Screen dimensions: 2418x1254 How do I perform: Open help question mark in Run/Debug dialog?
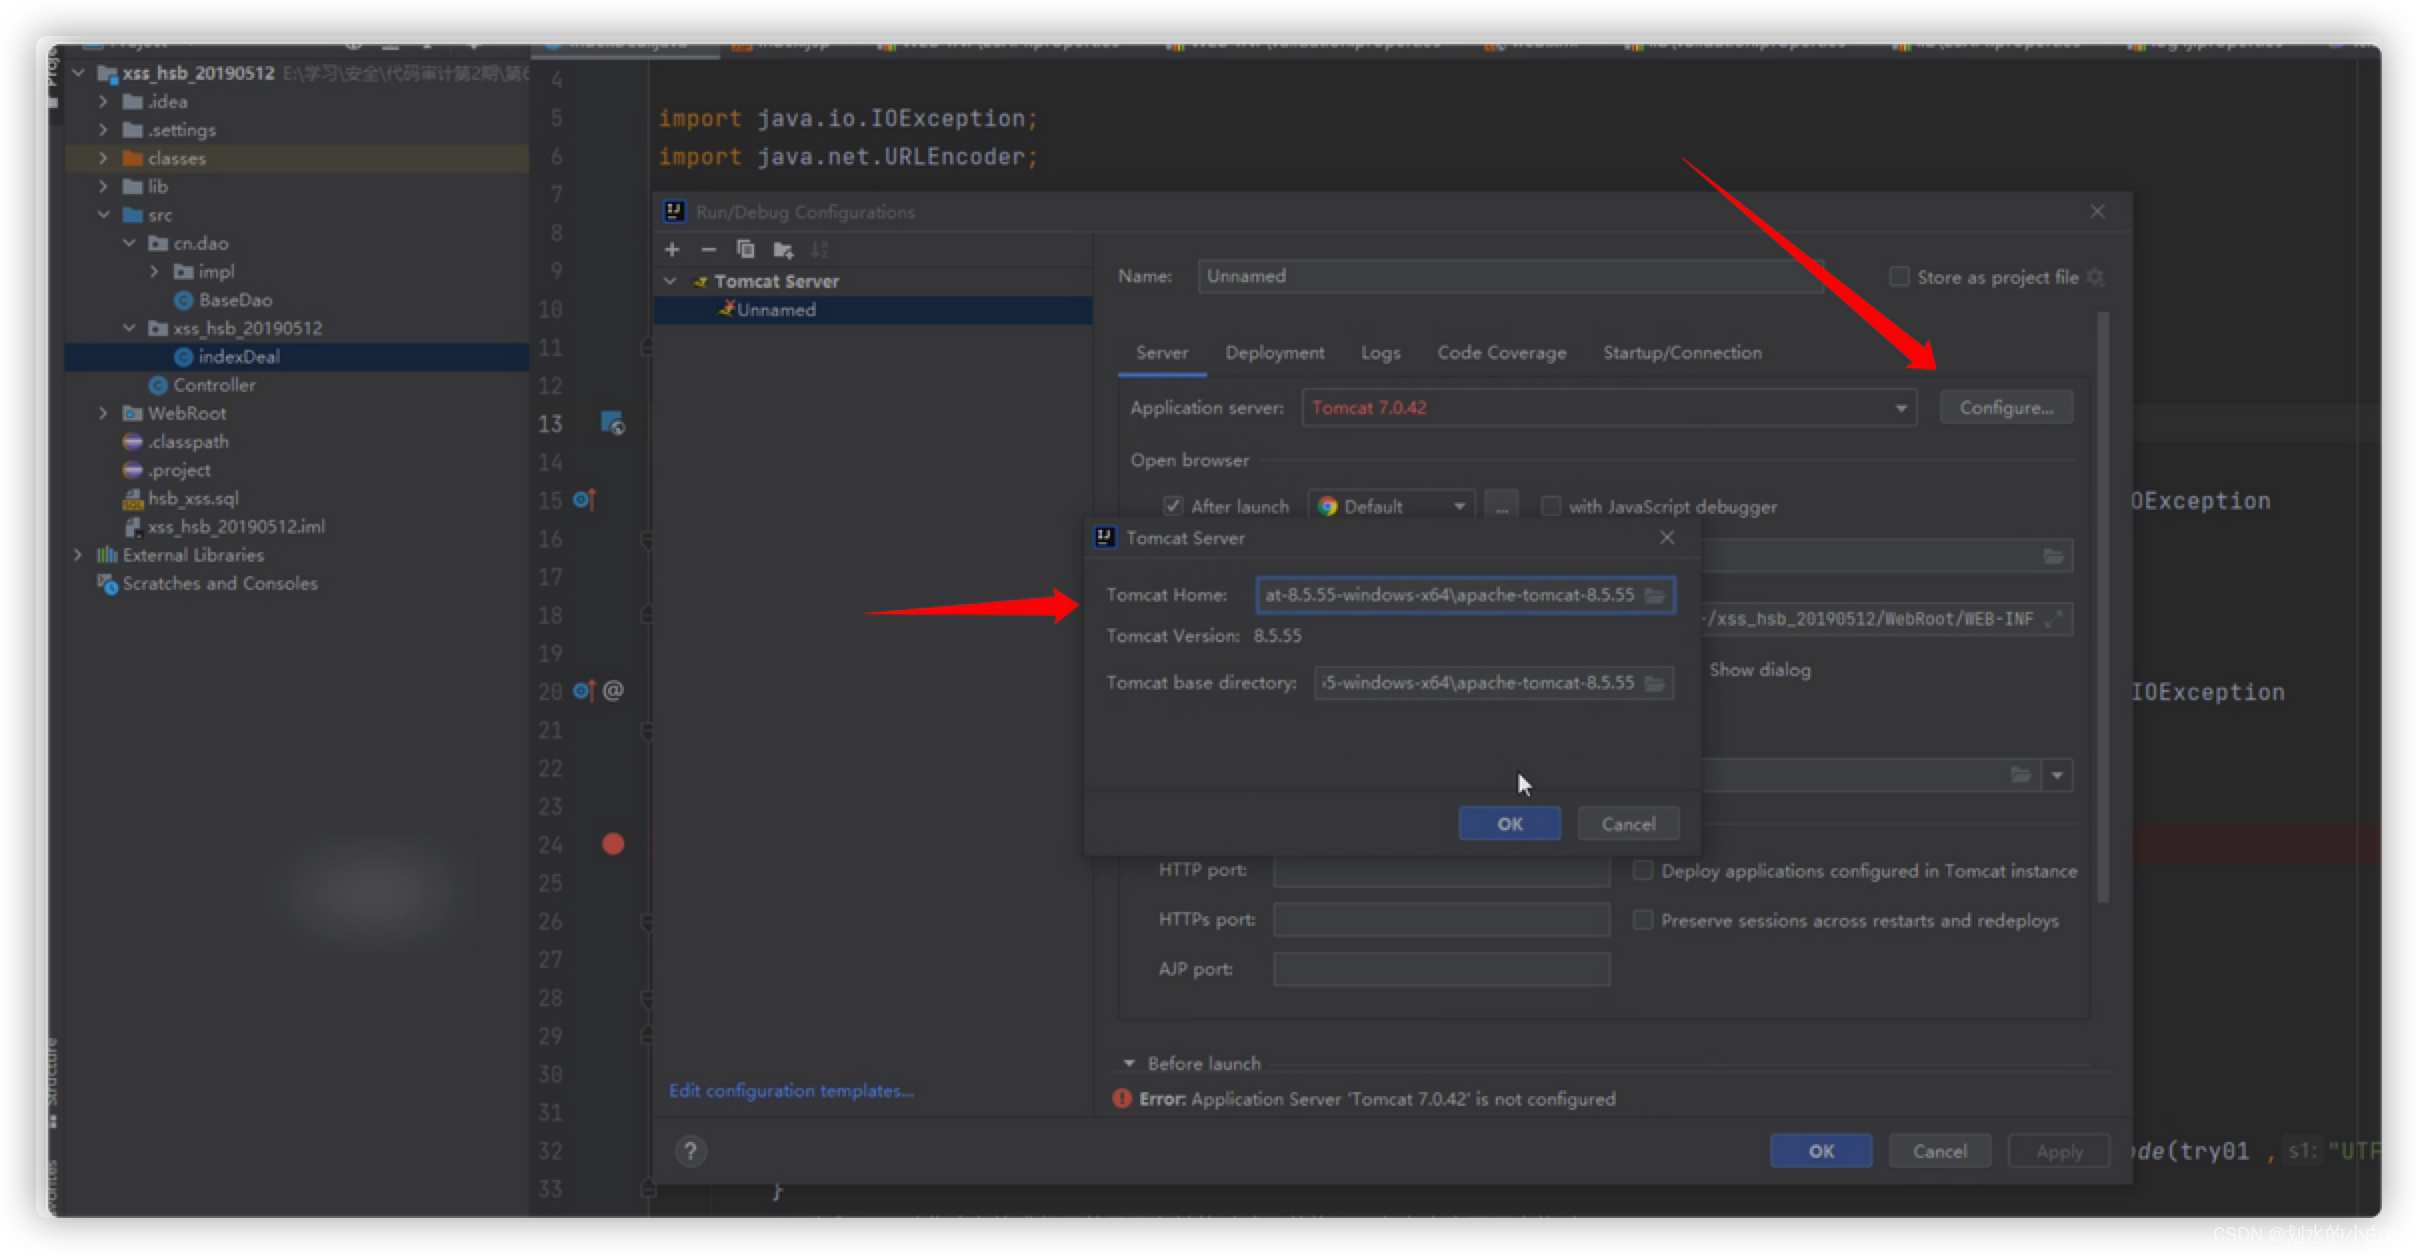pos(690,1151)
